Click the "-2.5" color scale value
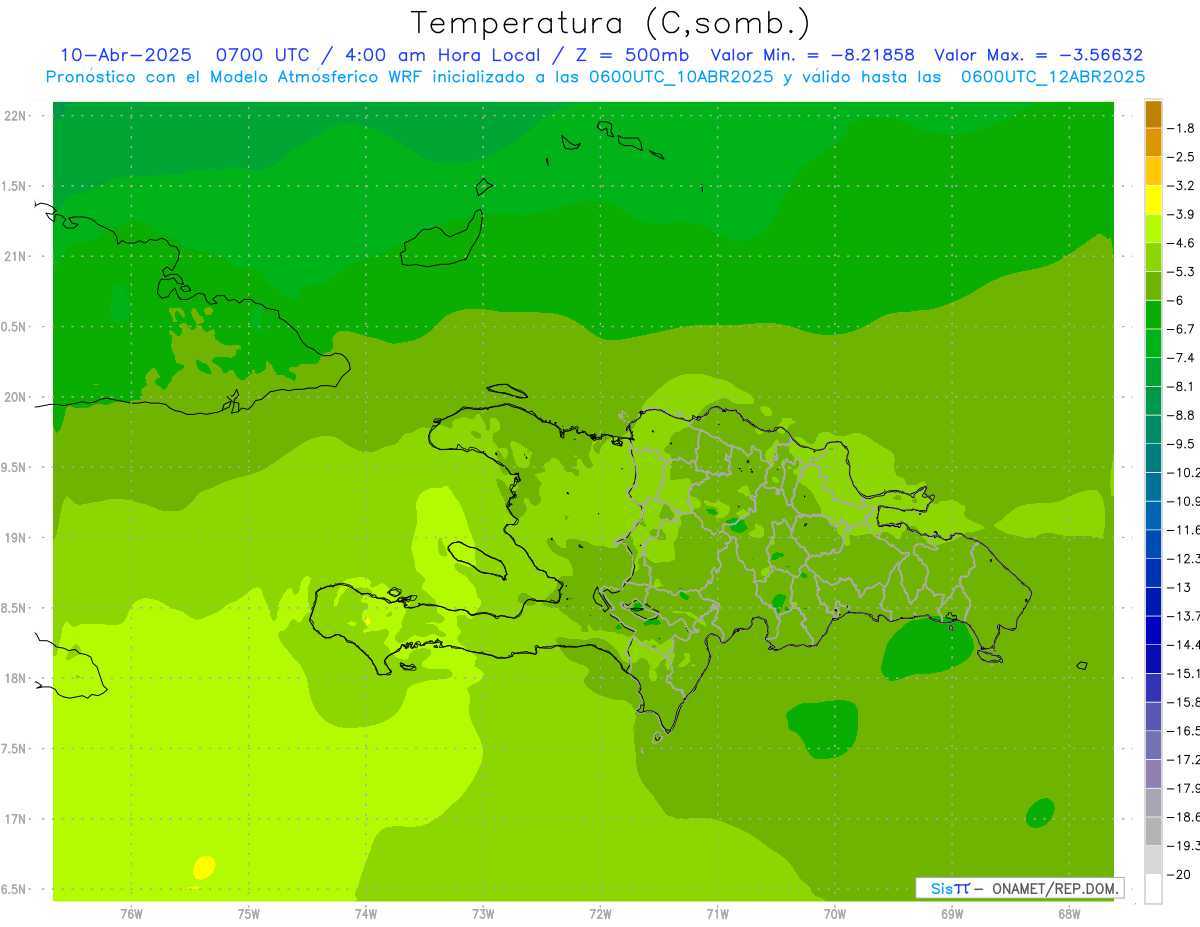Screen dimensions: 1200x927 click(x=1181, y=157)
